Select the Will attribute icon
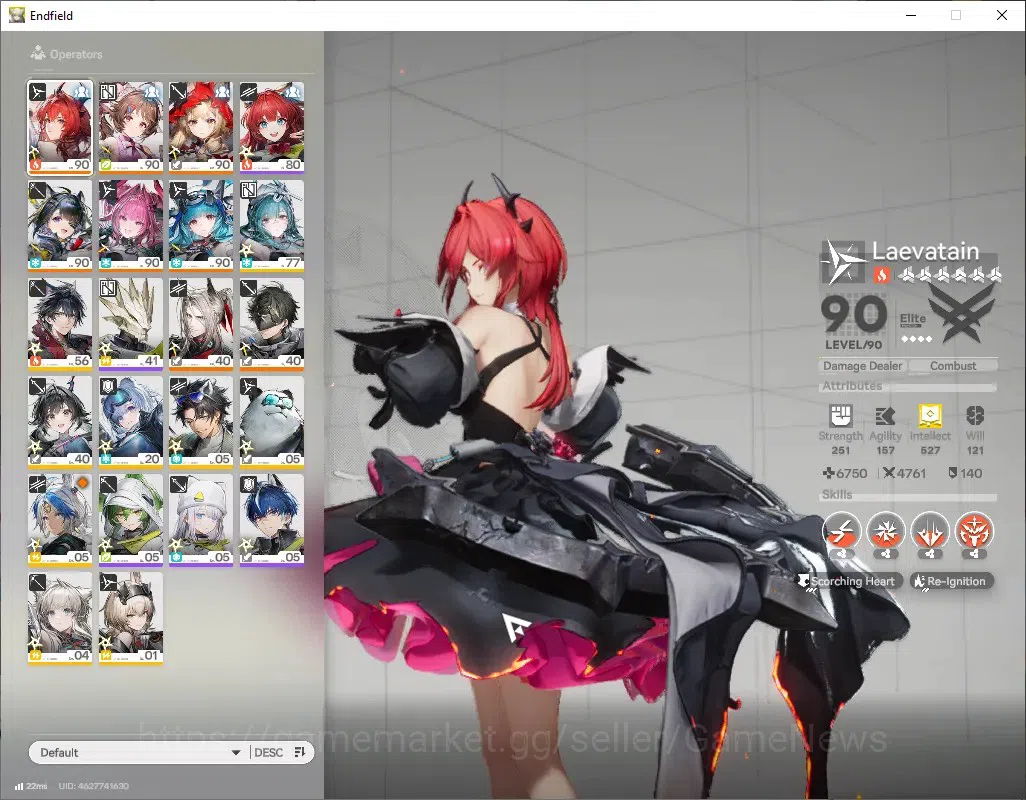 coord(975,416)
